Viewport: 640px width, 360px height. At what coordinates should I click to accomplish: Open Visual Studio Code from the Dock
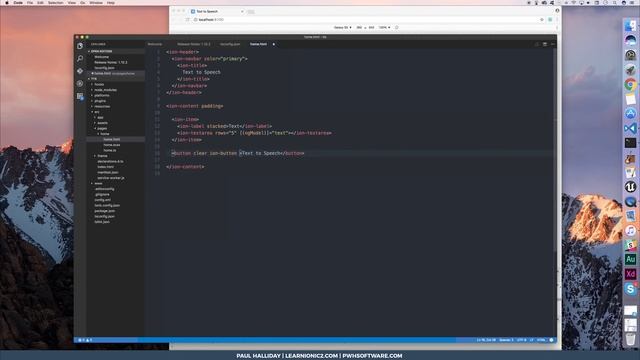[x=631, y=128]
